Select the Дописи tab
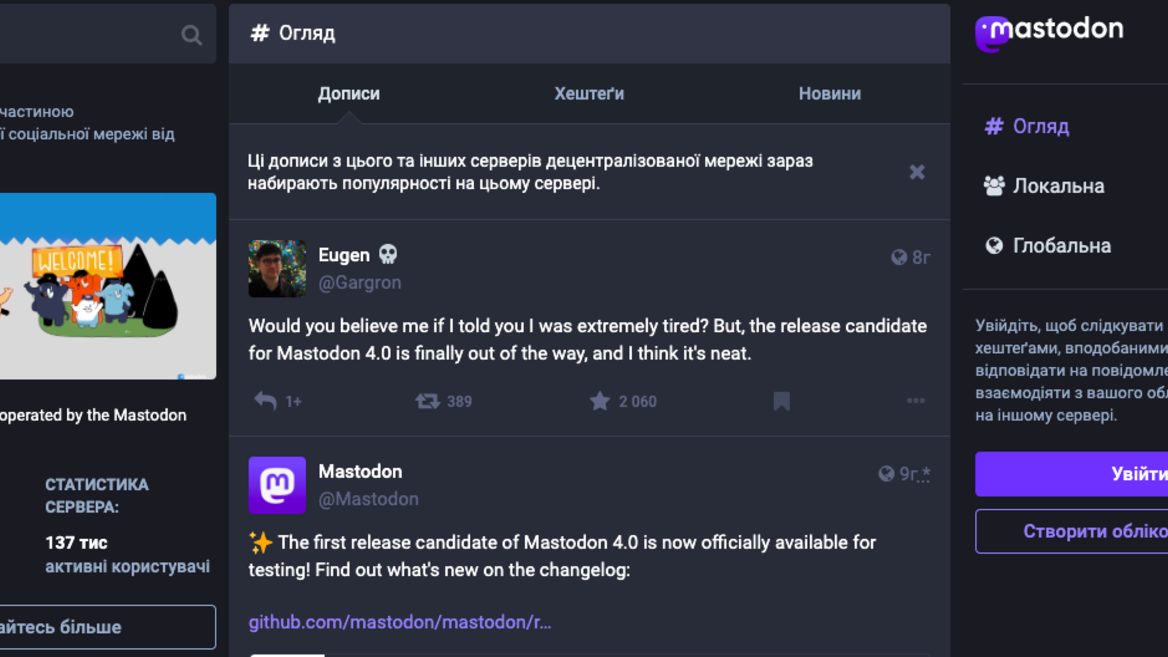Viewport: 1168px width, 657px height. (349, 94)
